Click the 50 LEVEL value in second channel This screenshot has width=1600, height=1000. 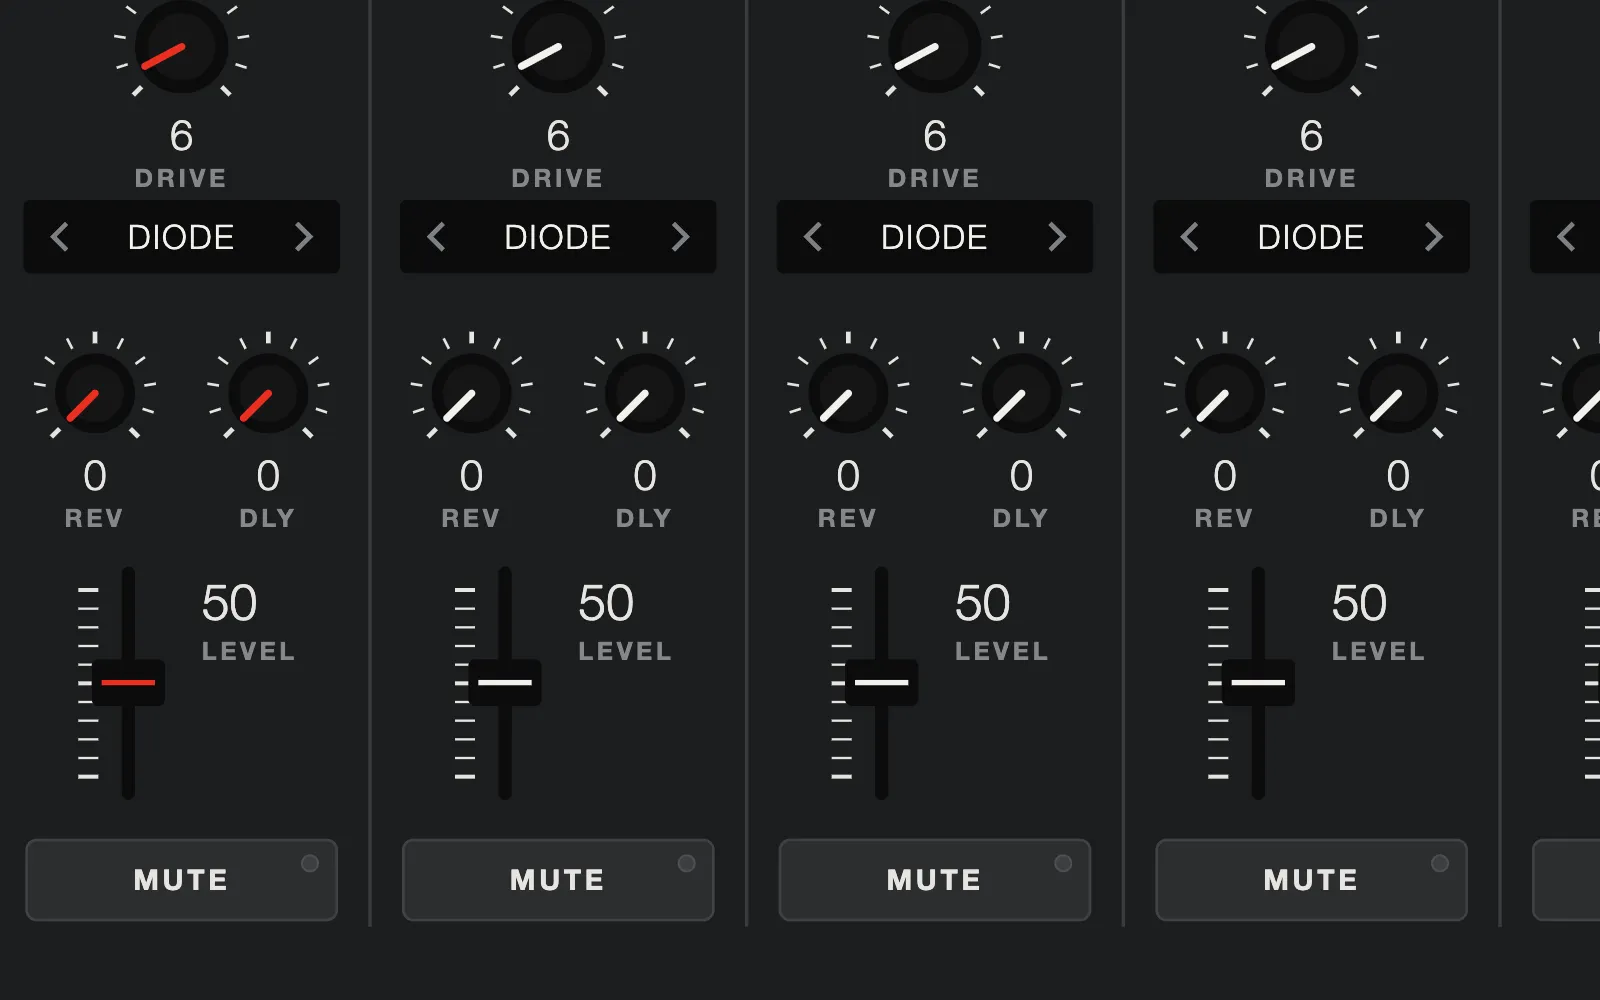tap(606, 603)
